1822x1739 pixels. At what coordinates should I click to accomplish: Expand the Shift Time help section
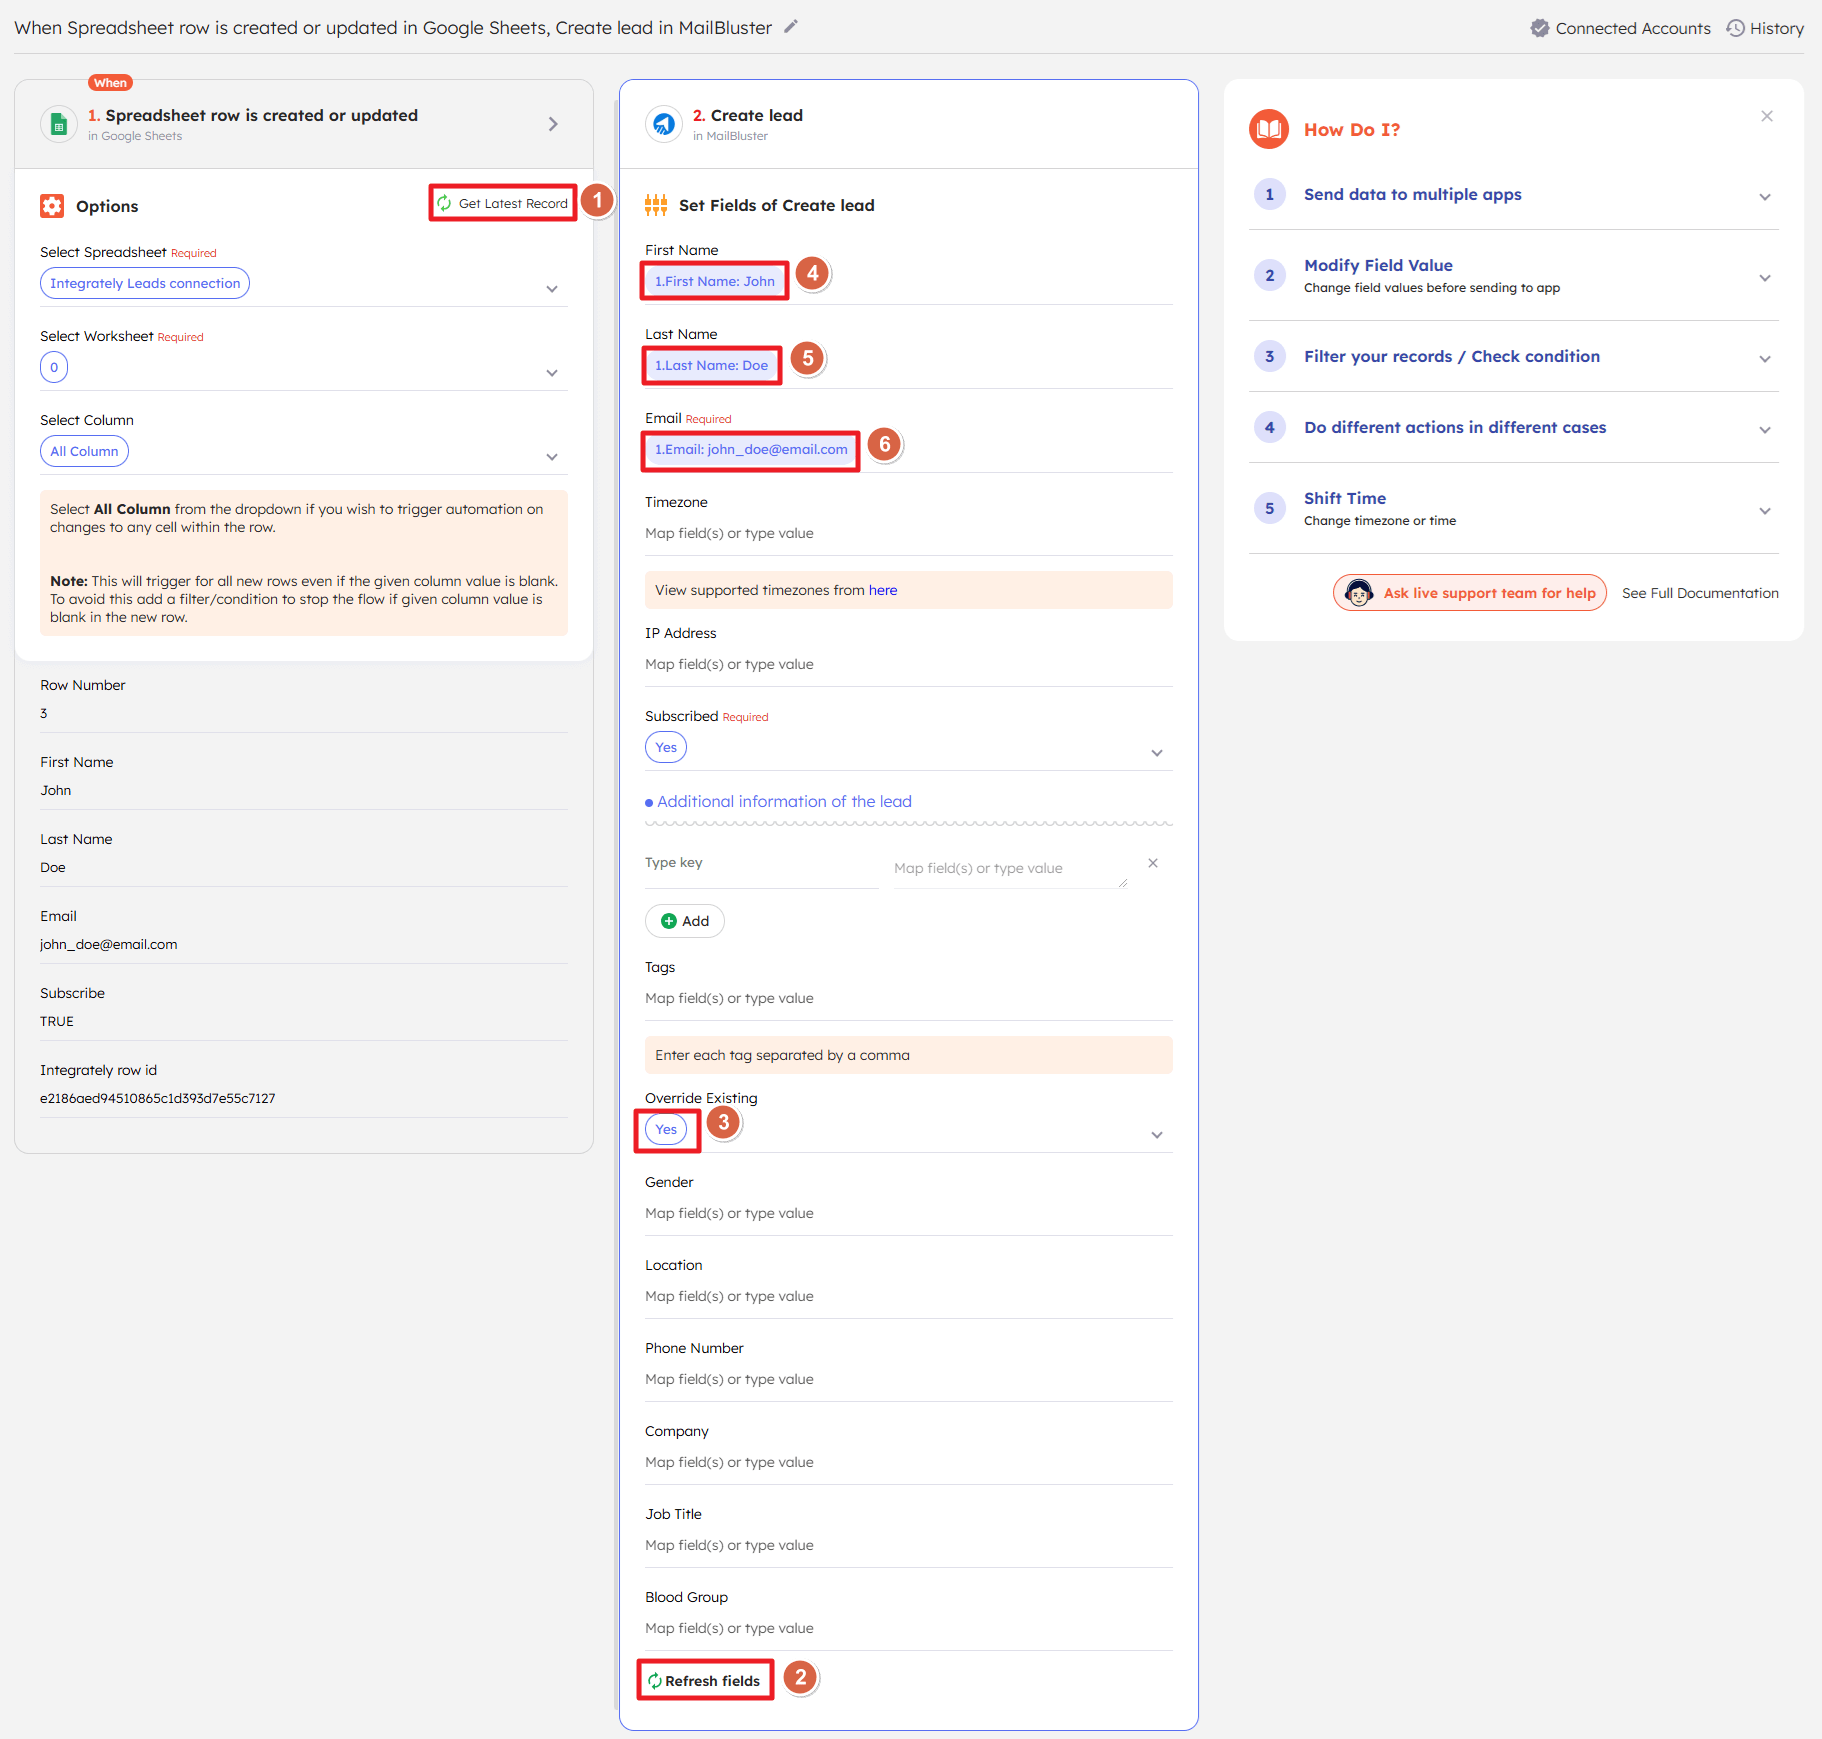click(1764, 510)
